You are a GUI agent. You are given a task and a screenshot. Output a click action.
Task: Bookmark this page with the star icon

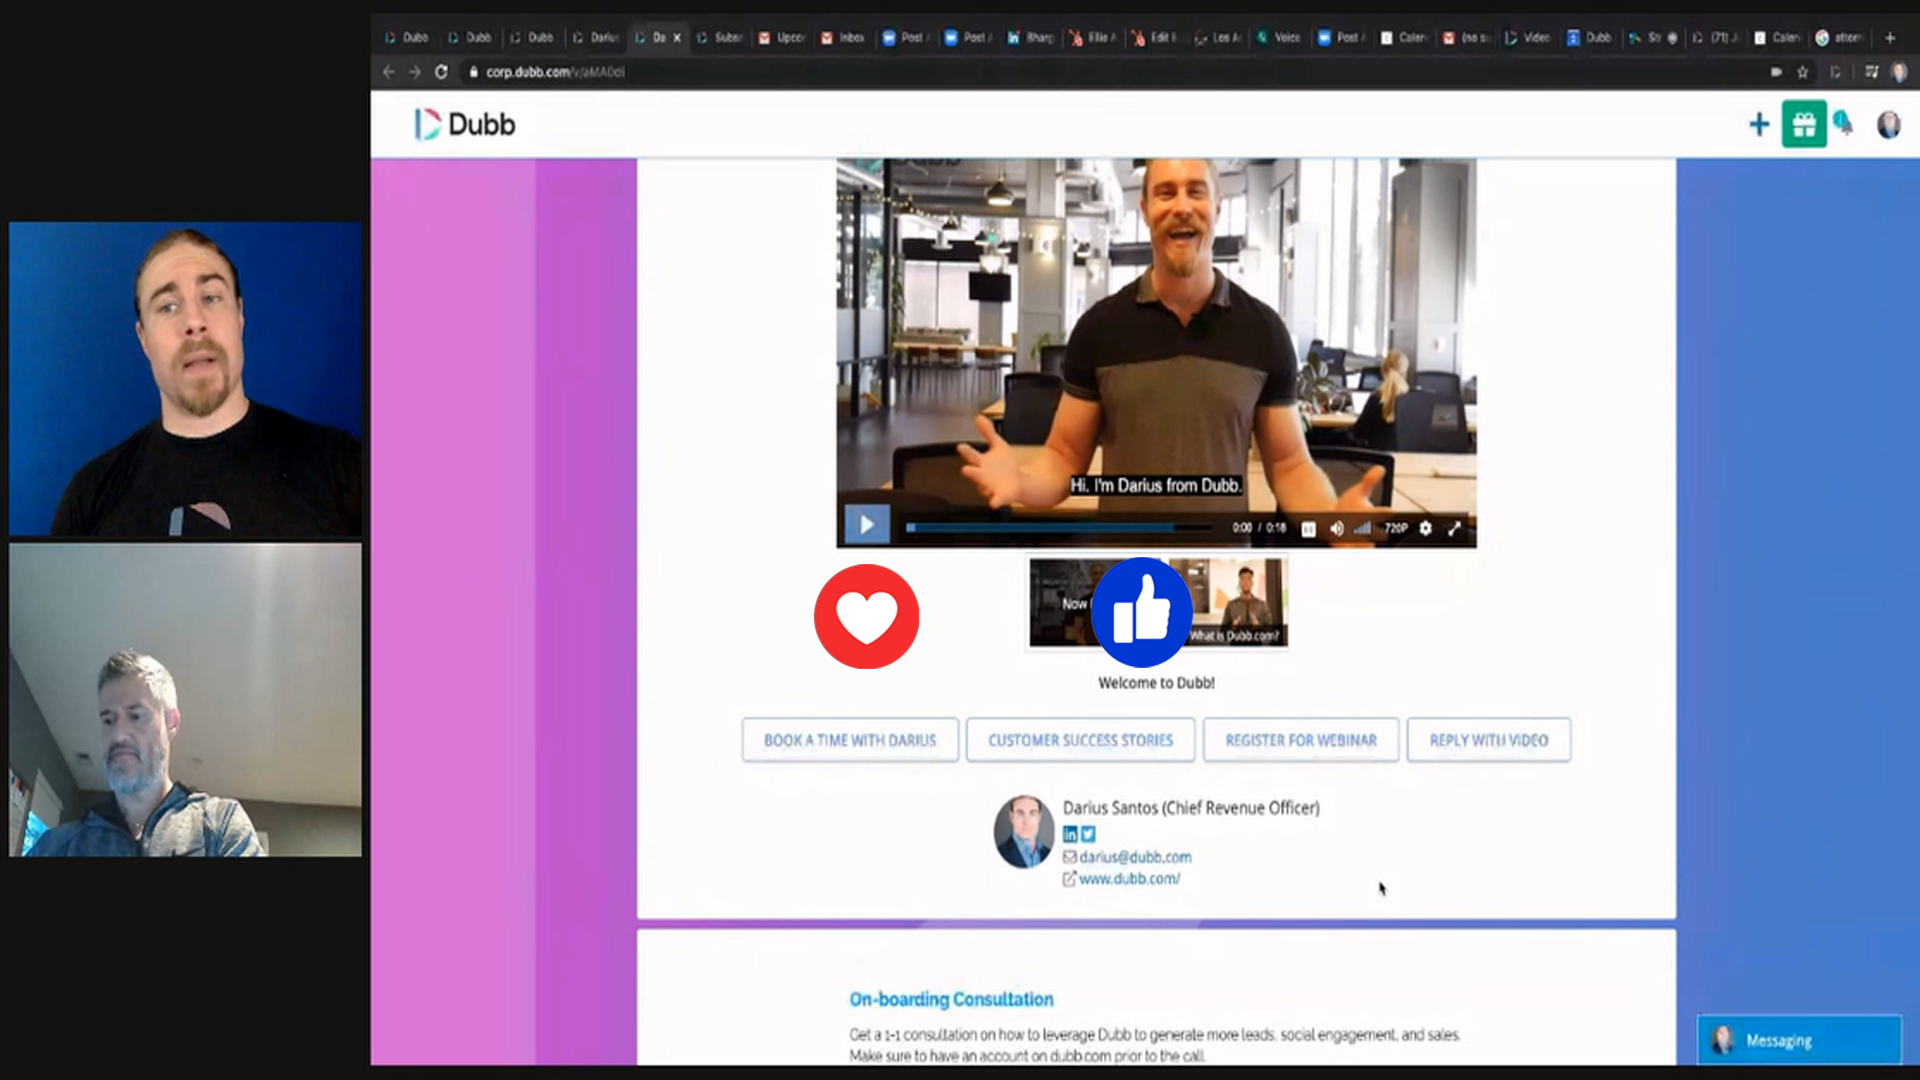(x=1803, y=72)
